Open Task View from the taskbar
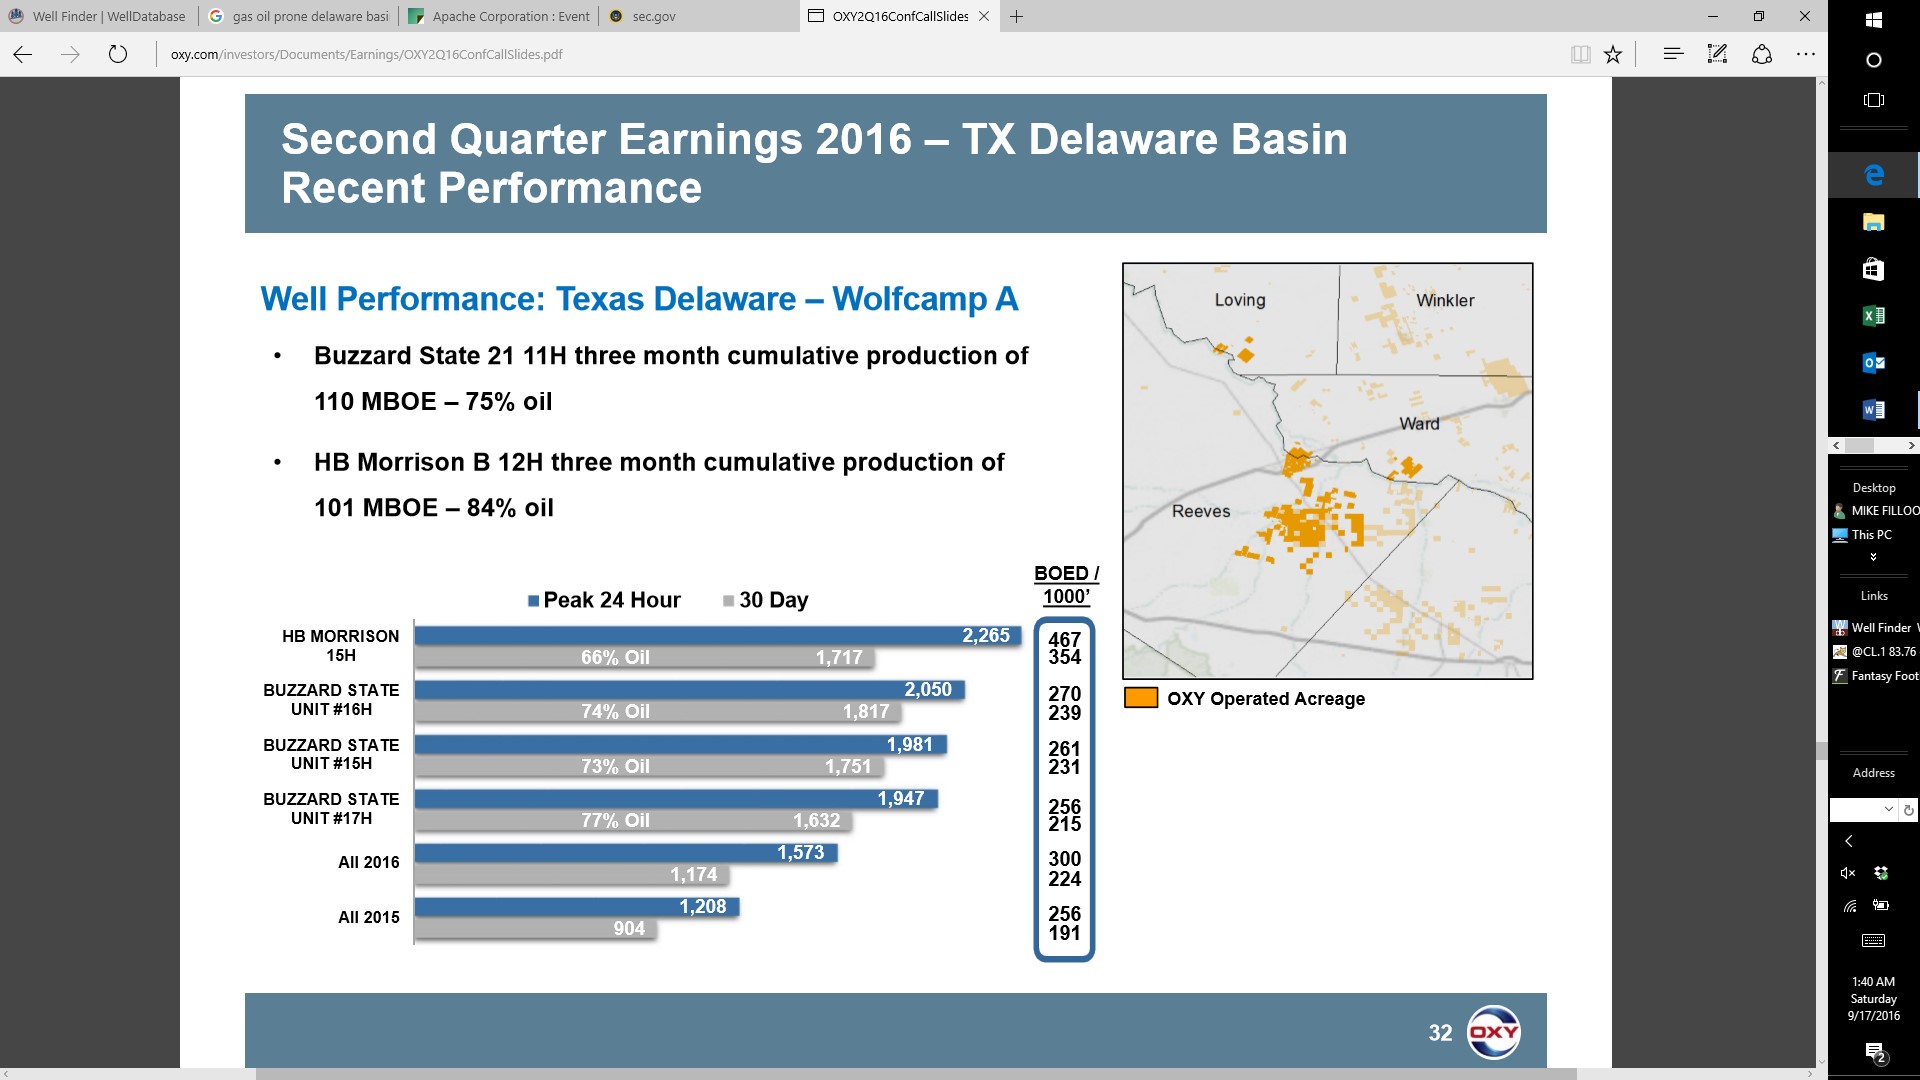Viewport: 1920px width, 1080px height. click(1874, 100)
